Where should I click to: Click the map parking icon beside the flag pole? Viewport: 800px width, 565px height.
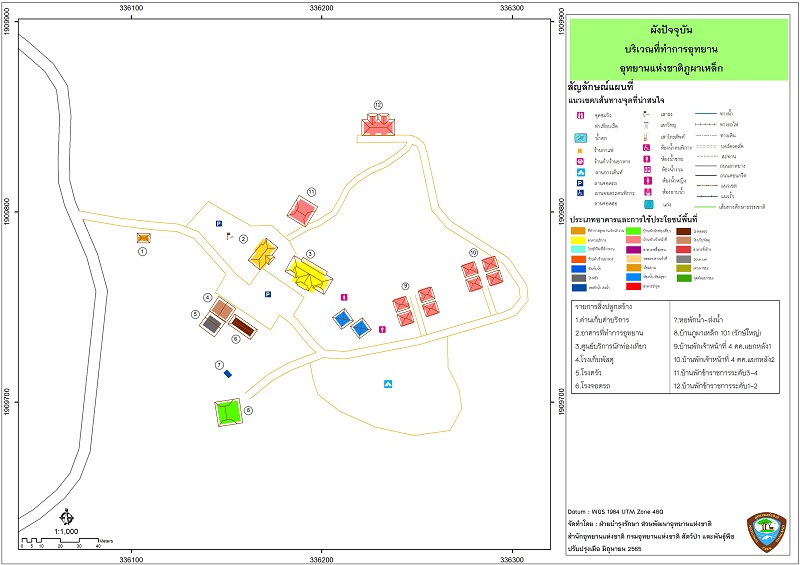pyautogui.click(x=218, y=224)
